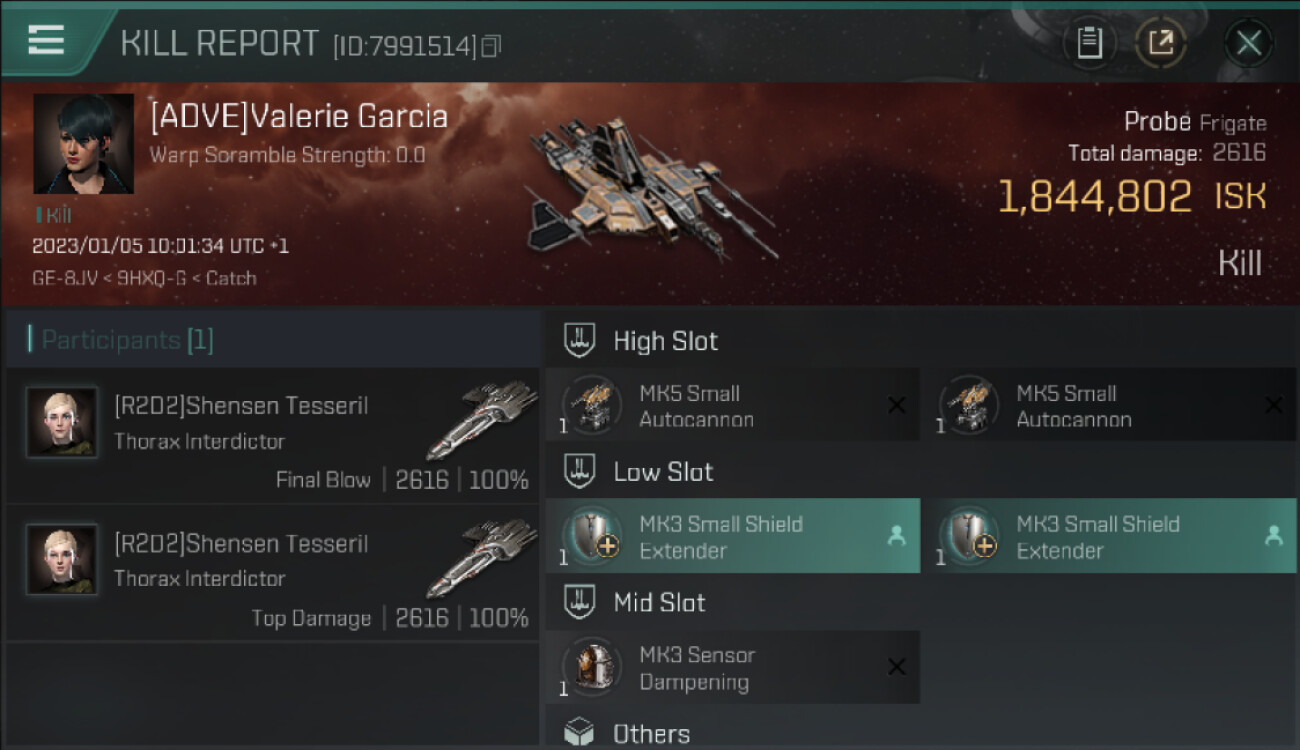Copy the kill report ID
Viewport: 1300px width, 750px height.
pyautogui.click(x=491, y=46)
